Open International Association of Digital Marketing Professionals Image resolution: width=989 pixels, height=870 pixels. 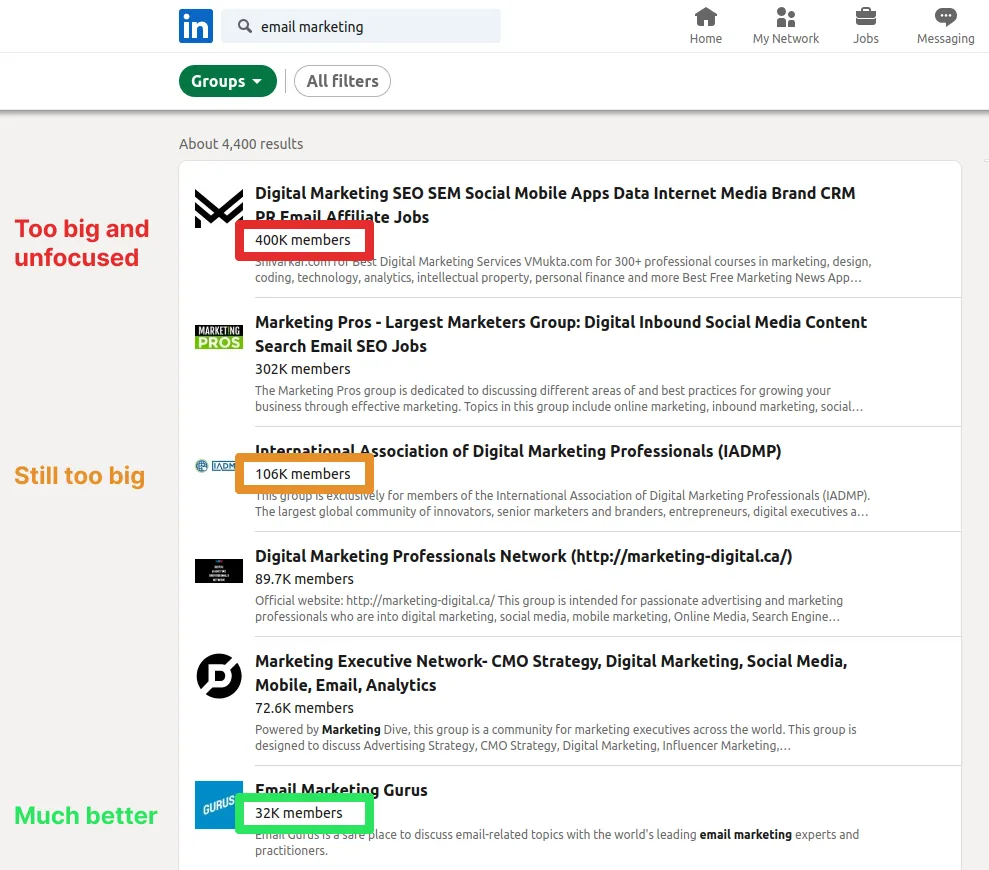tap(518, 451)
